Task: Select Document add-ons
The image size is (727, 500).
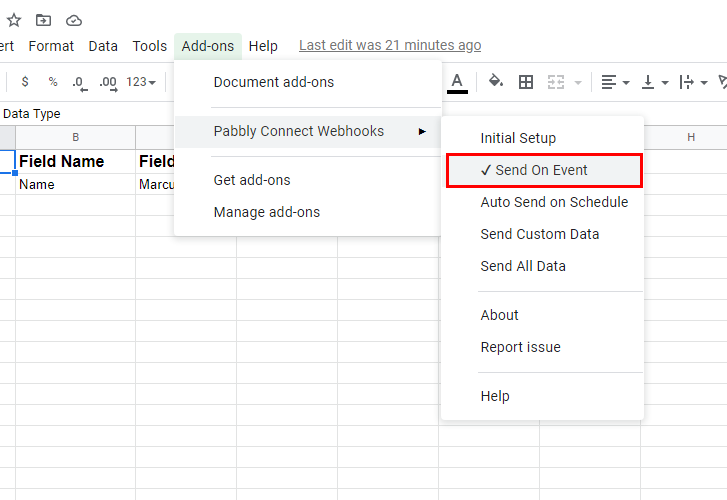Action: click(307, 82)
